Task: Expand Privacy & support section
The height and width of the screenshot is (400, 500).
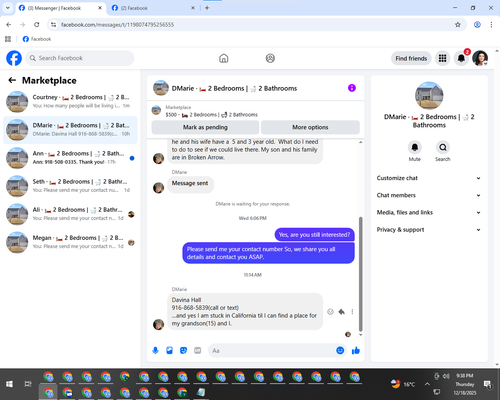Action: click(429, 230)
